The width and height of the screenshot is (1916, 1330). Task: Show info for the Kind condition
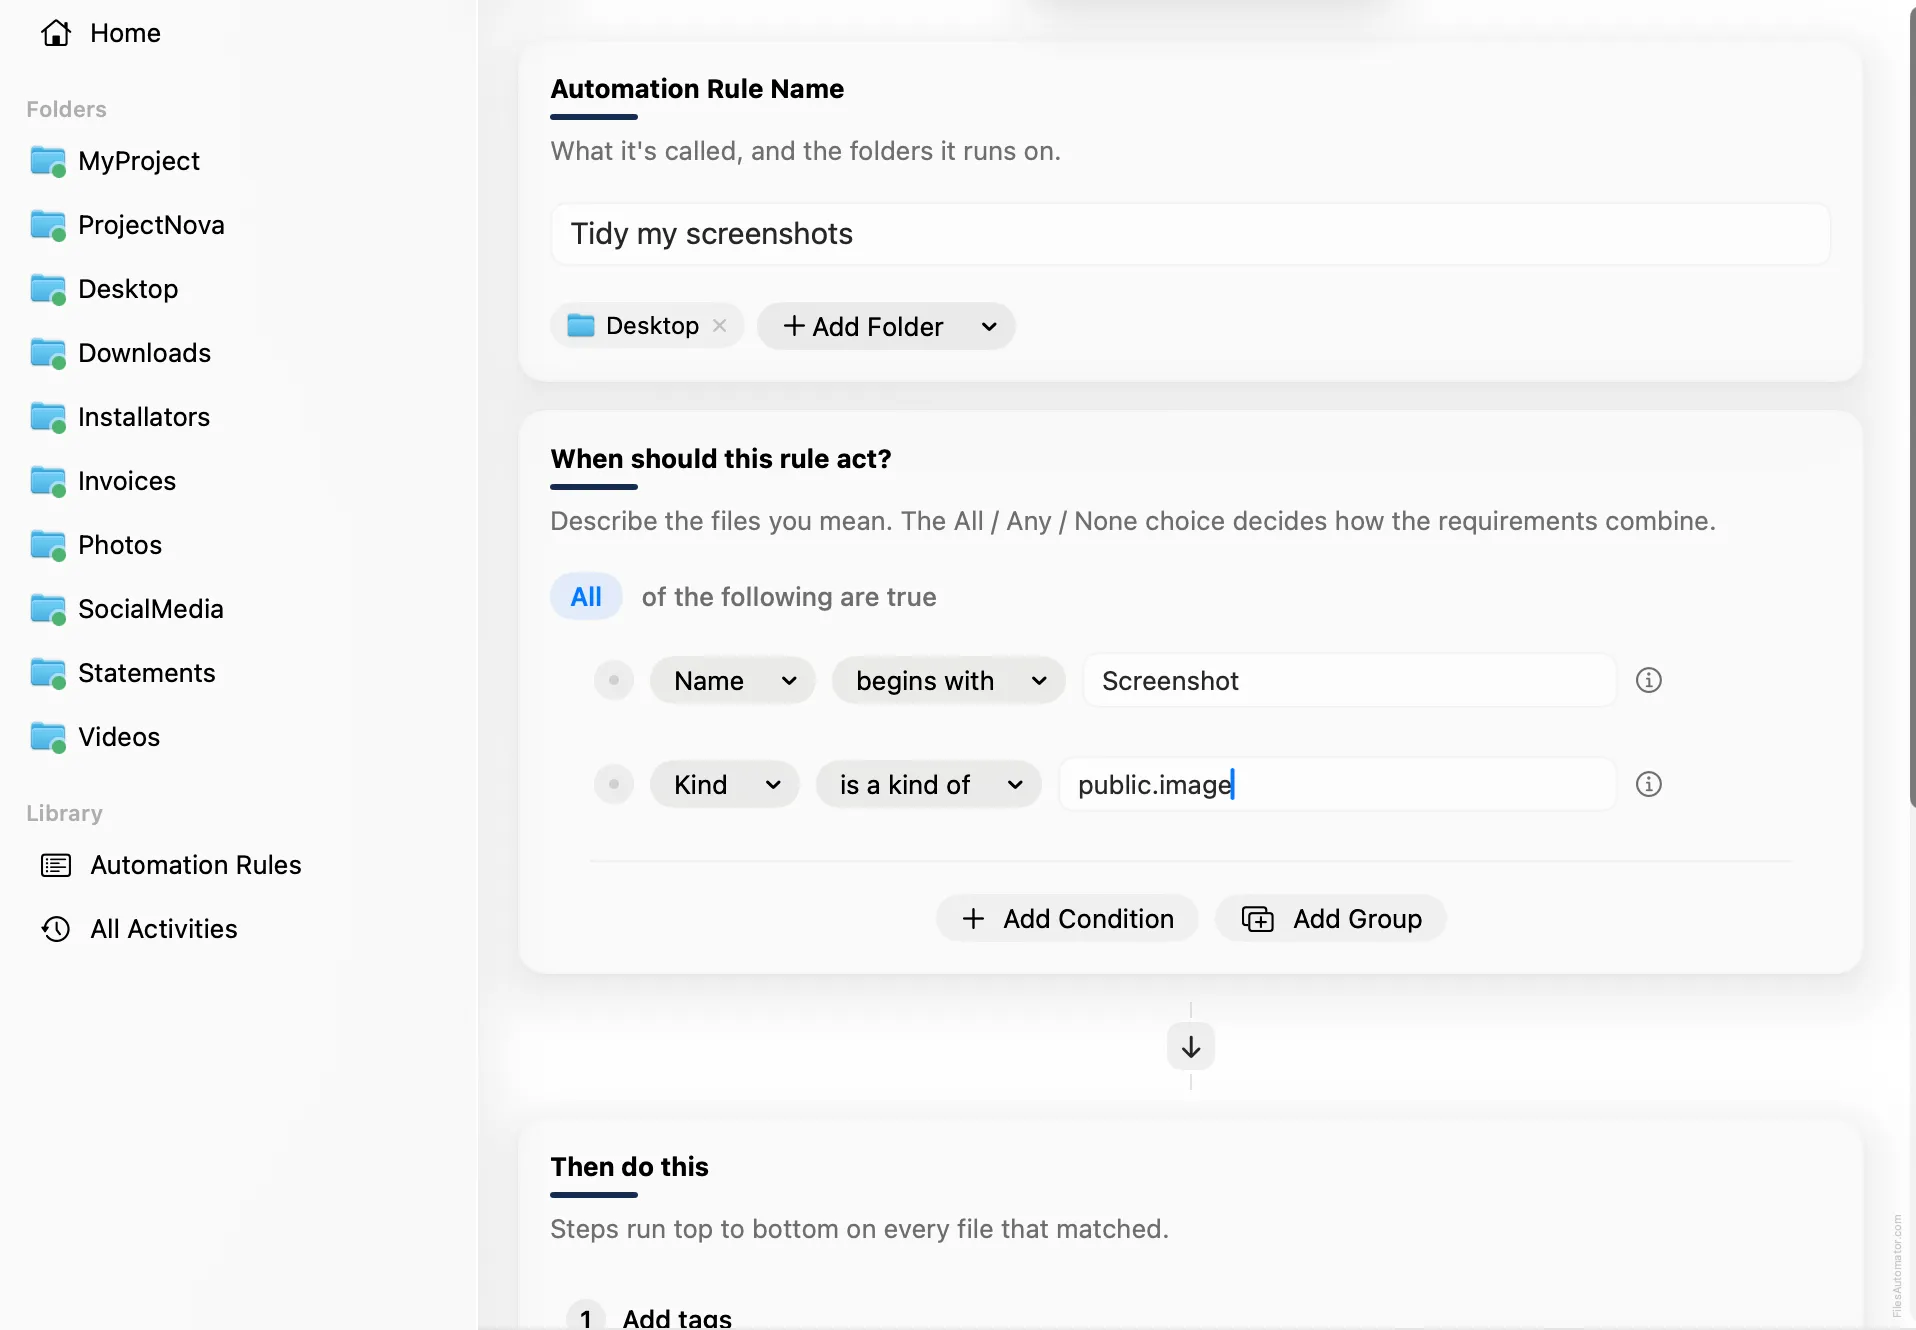click(x=1649, y=784)
